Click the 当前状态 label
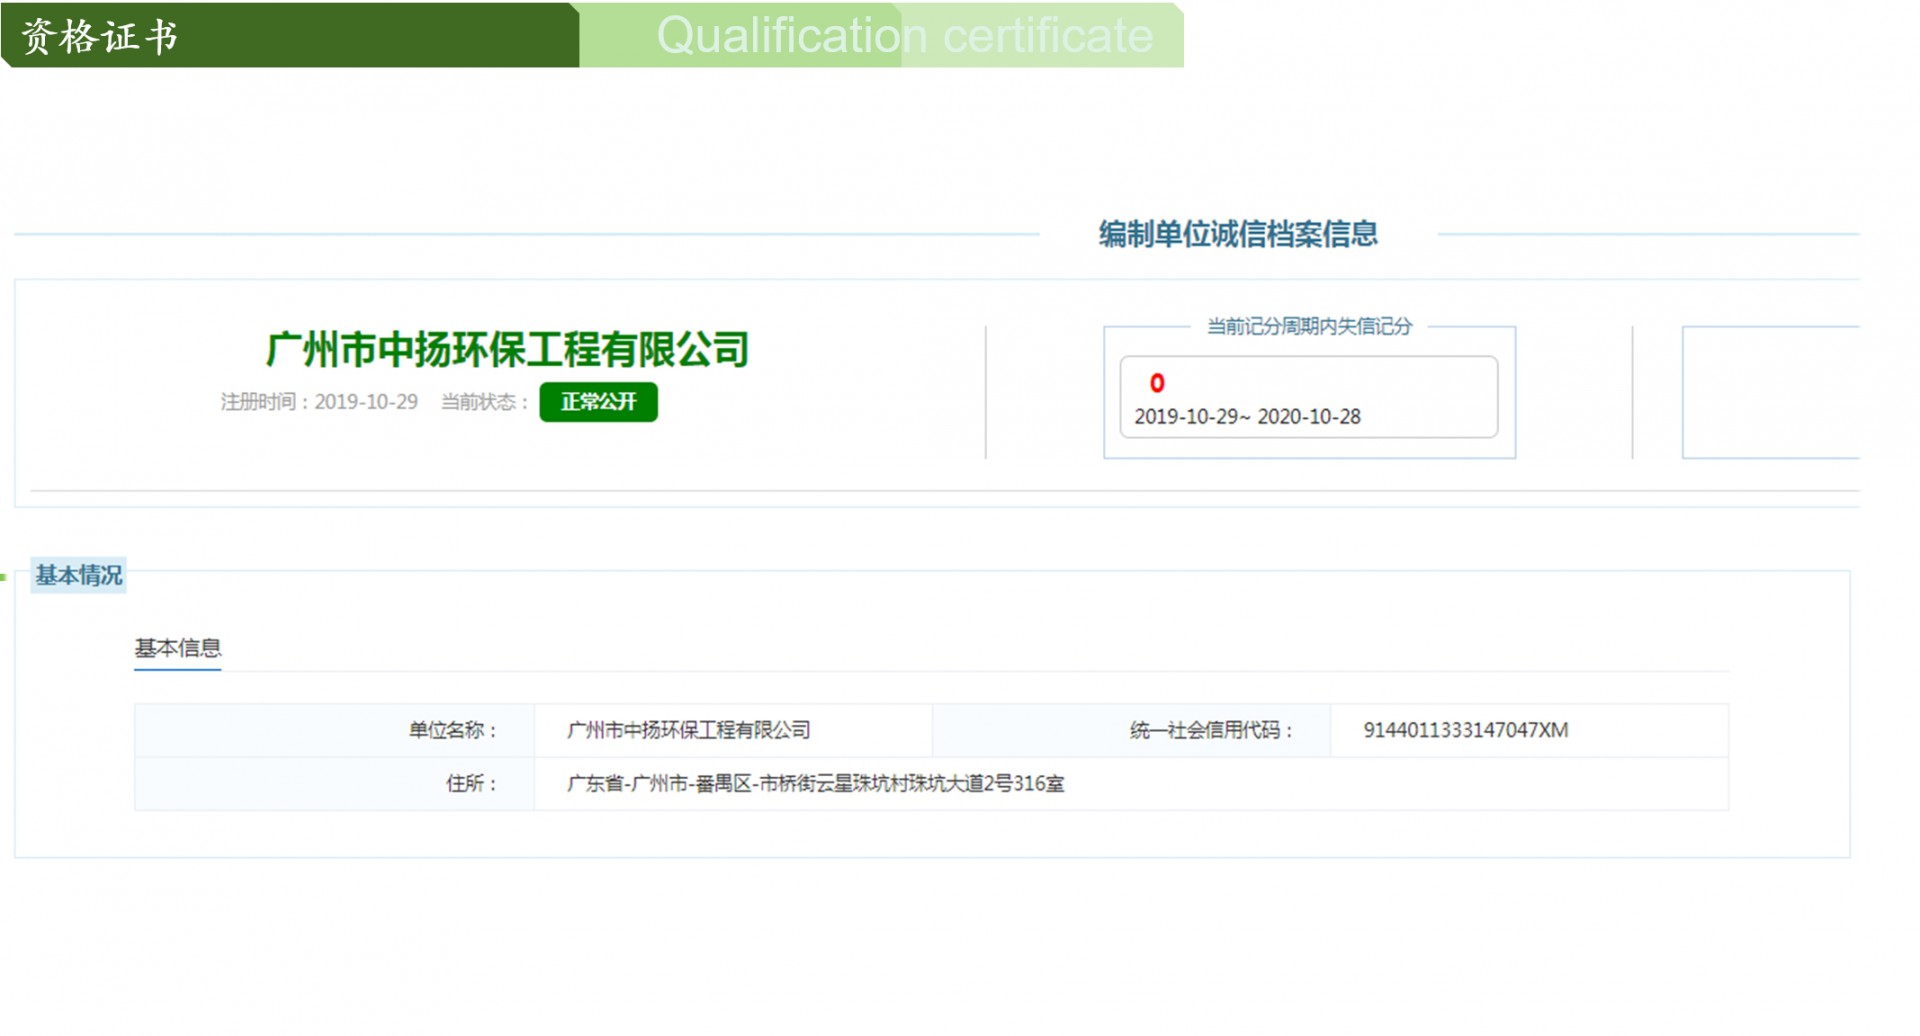Viewport: 1920px width, 1036px height. (x=484, y=402)
